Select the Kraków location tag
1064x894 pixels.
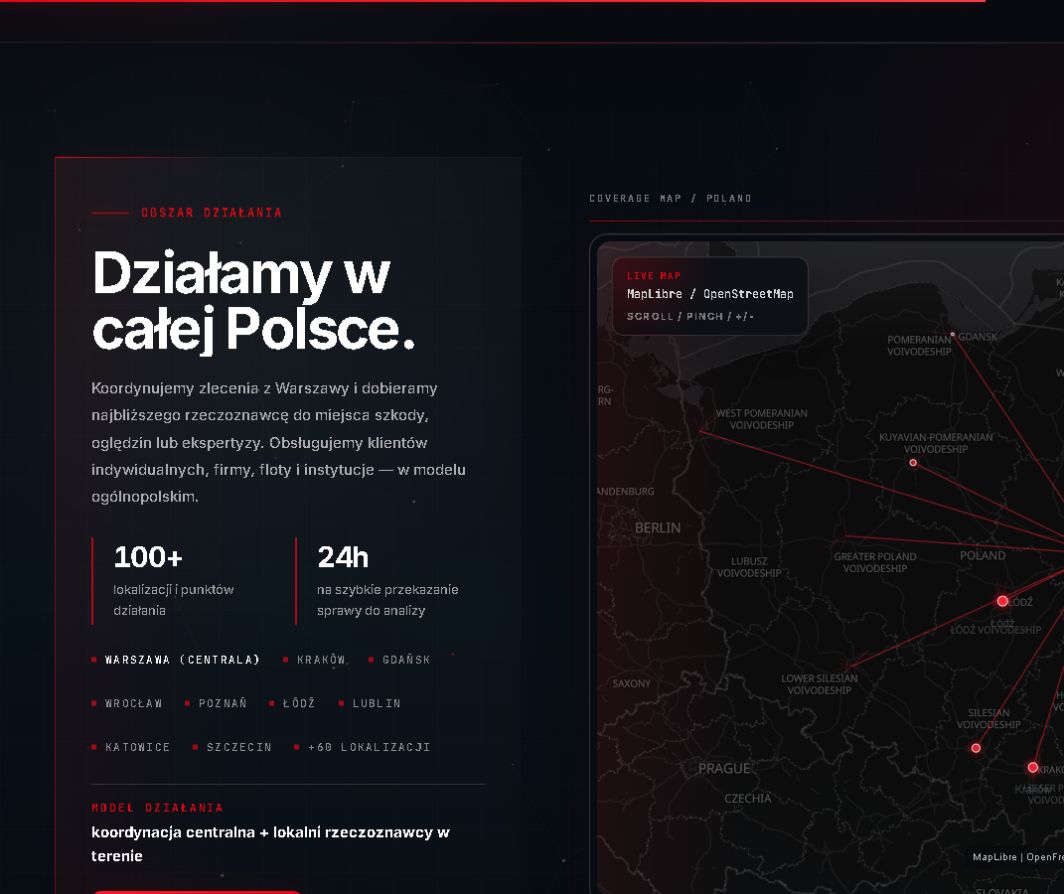click(x=314, y=660)
